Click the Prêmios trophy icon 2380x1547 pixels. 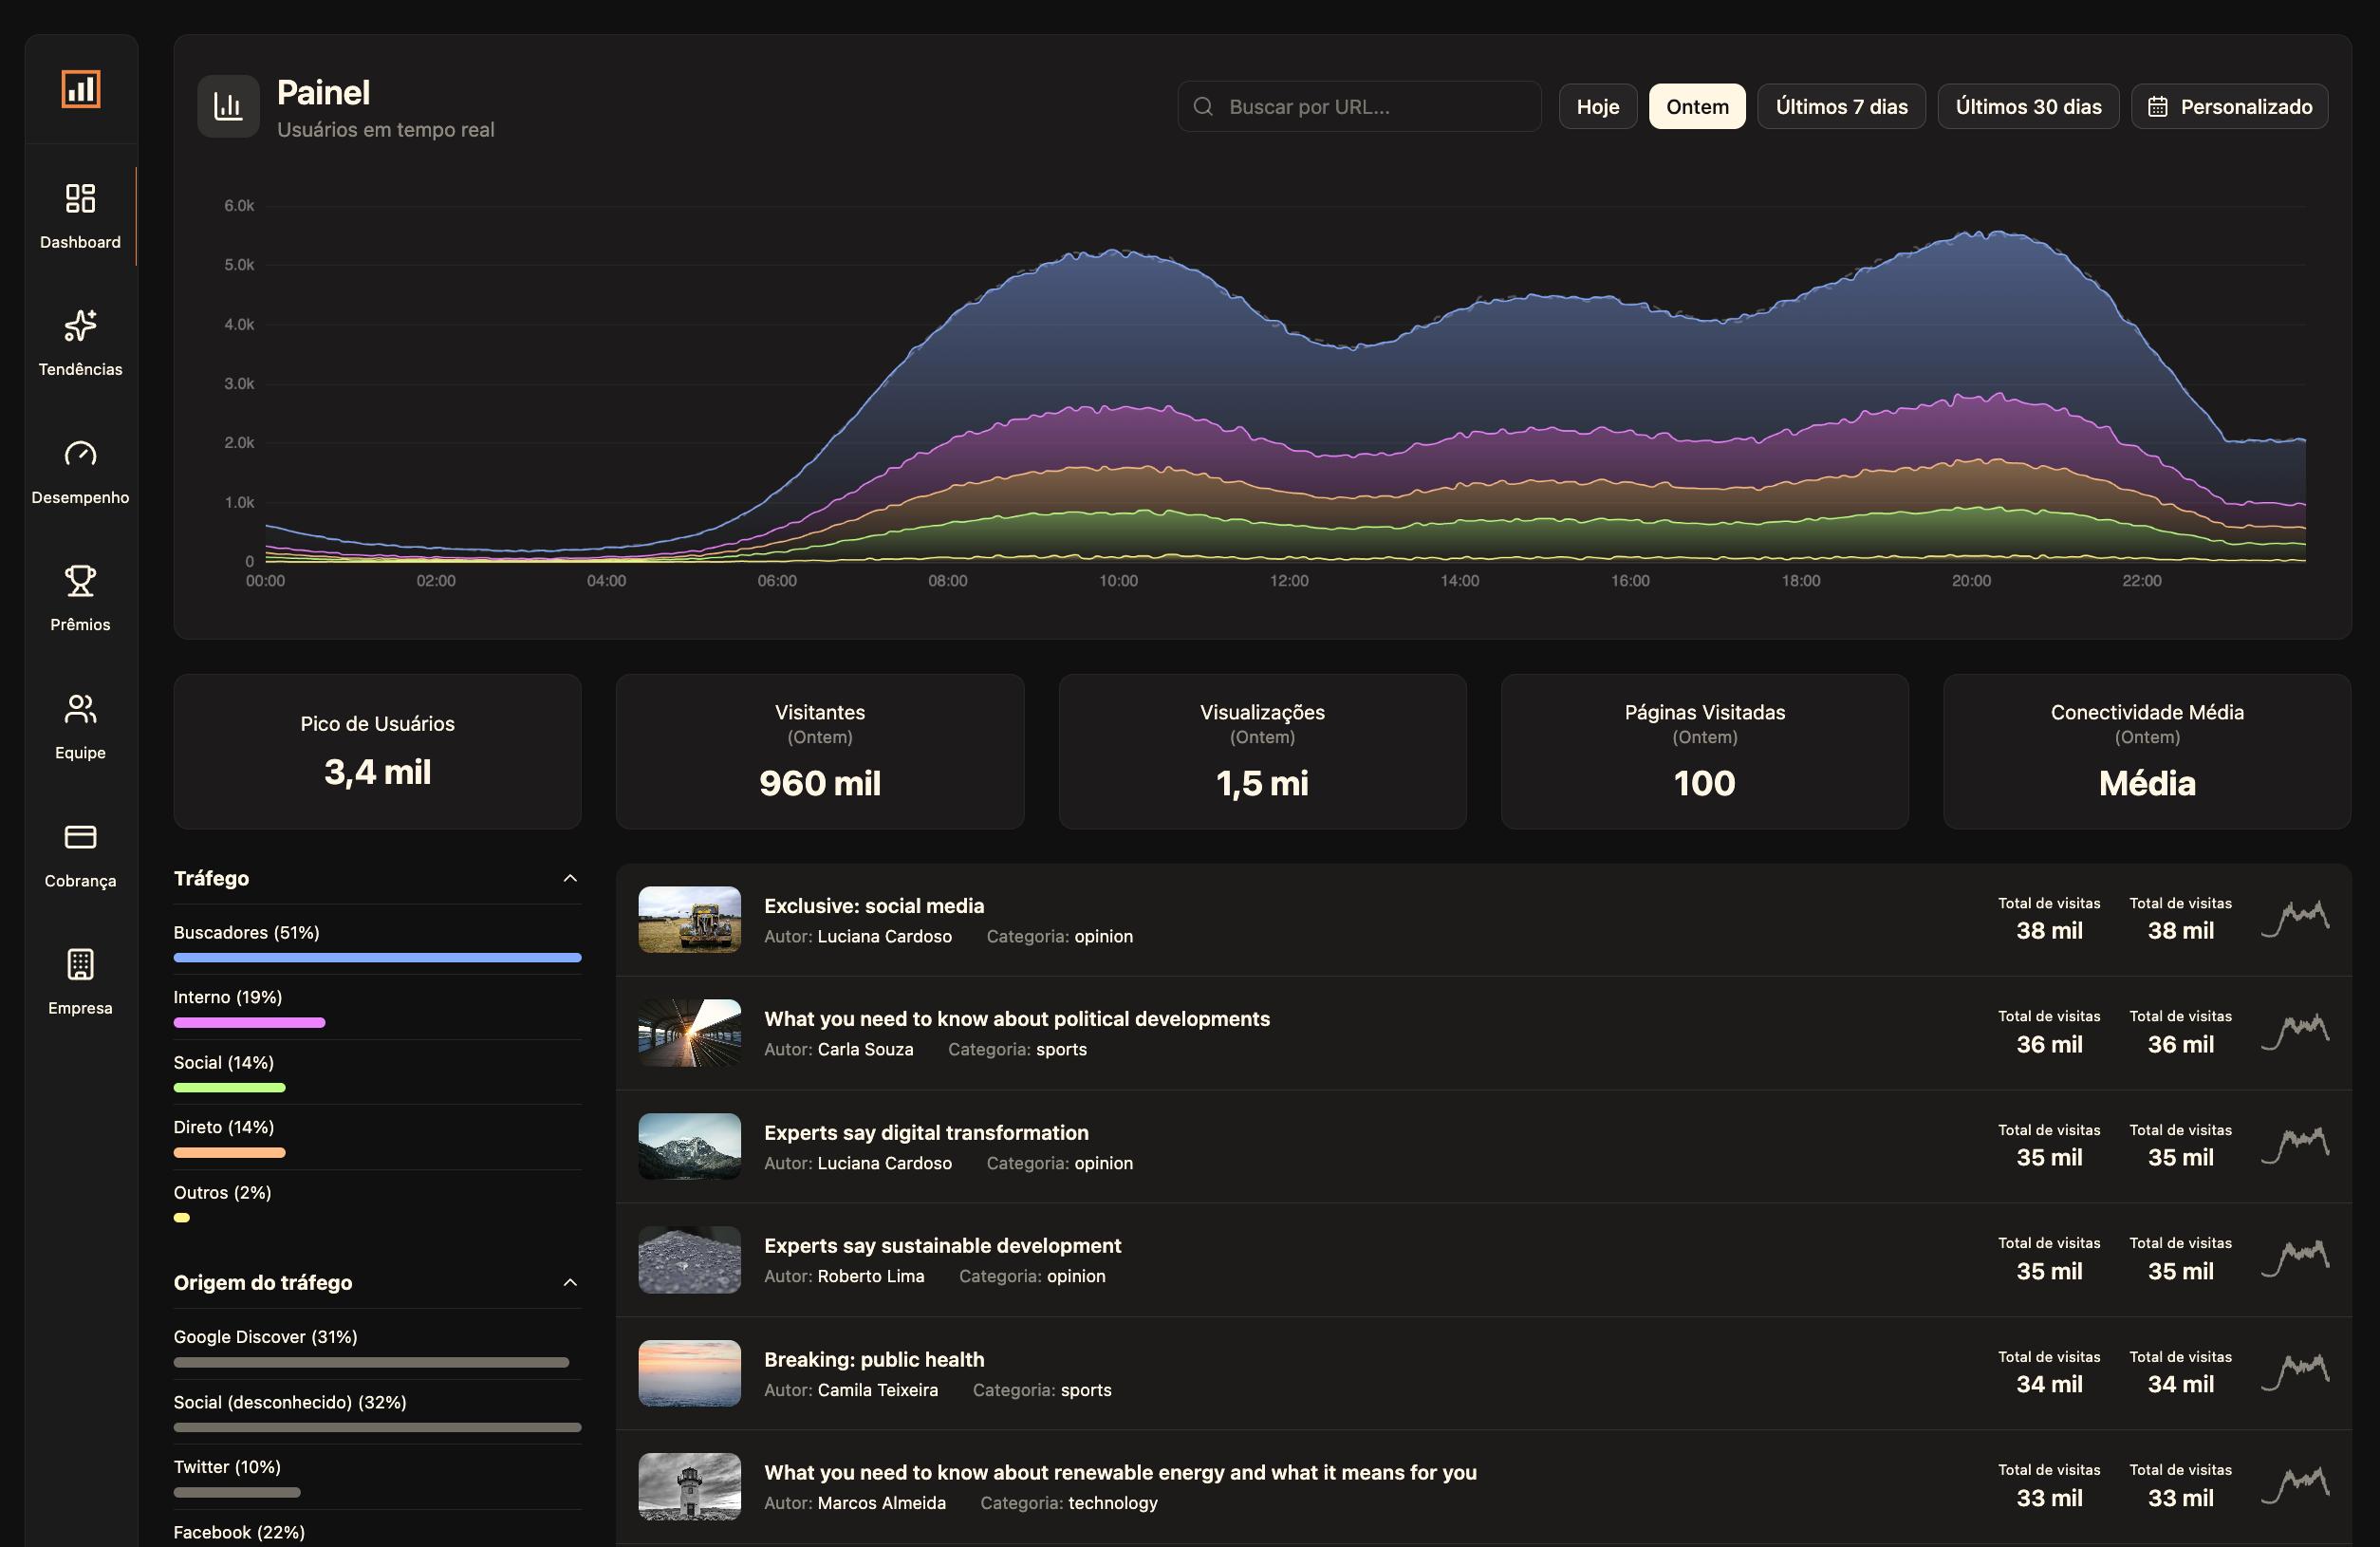pos(80,597)
